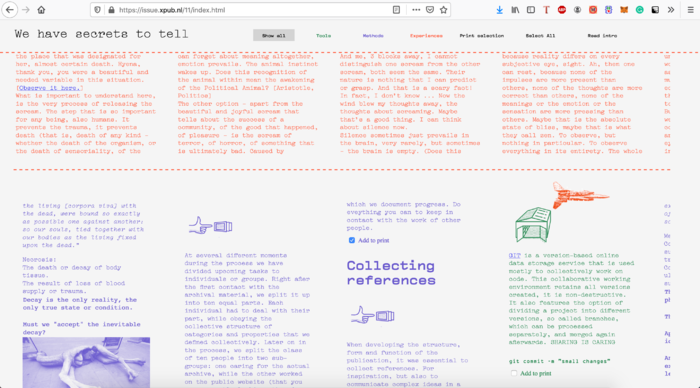Open the MetaMask fox extension icon
The image size is (700, 388).
[x=624, y=10]
